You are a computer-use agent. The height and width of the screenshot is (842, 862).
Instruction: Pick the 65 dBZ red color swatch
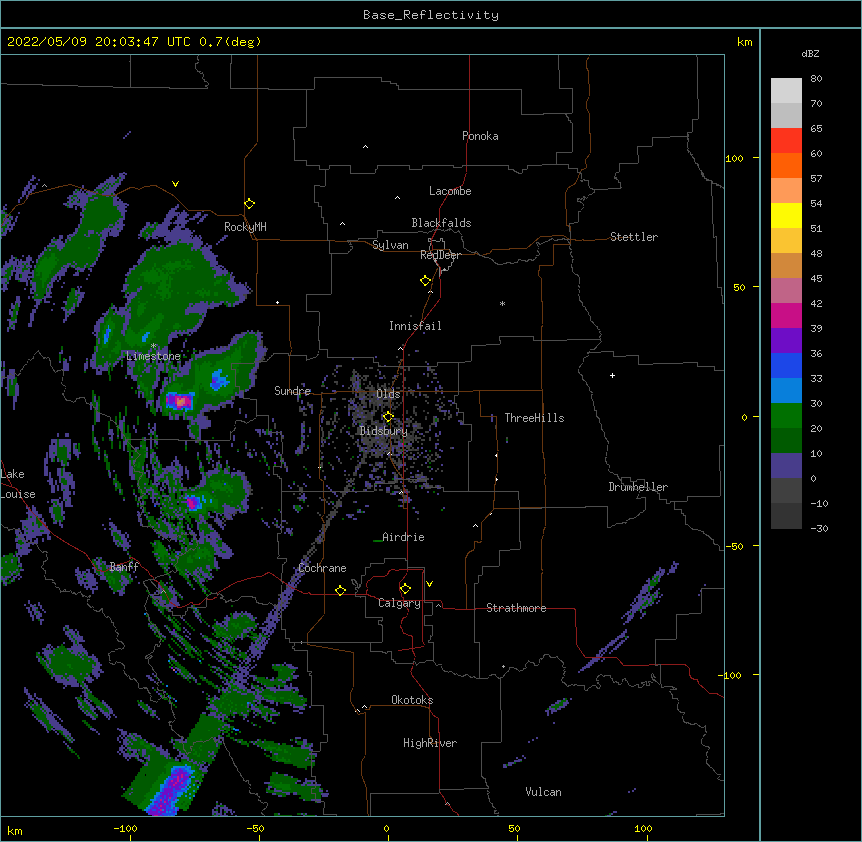pos(786,140)
